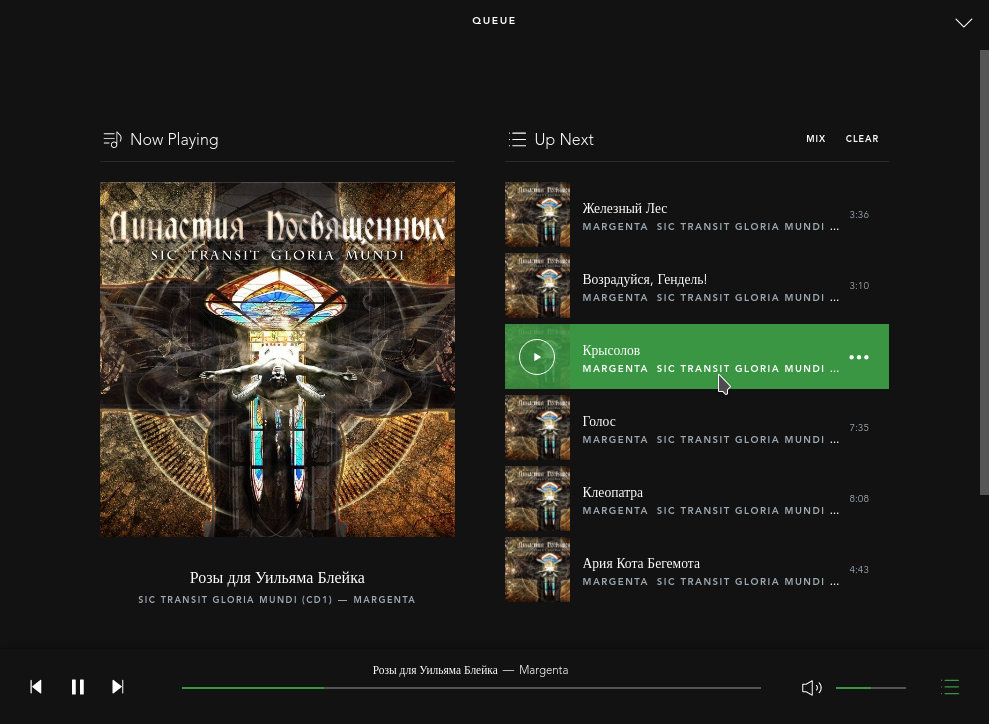Image resolution: width=989 pixels, height=724 pixels.
Task: Click the large now playing album cover
Action: point(278,359)
